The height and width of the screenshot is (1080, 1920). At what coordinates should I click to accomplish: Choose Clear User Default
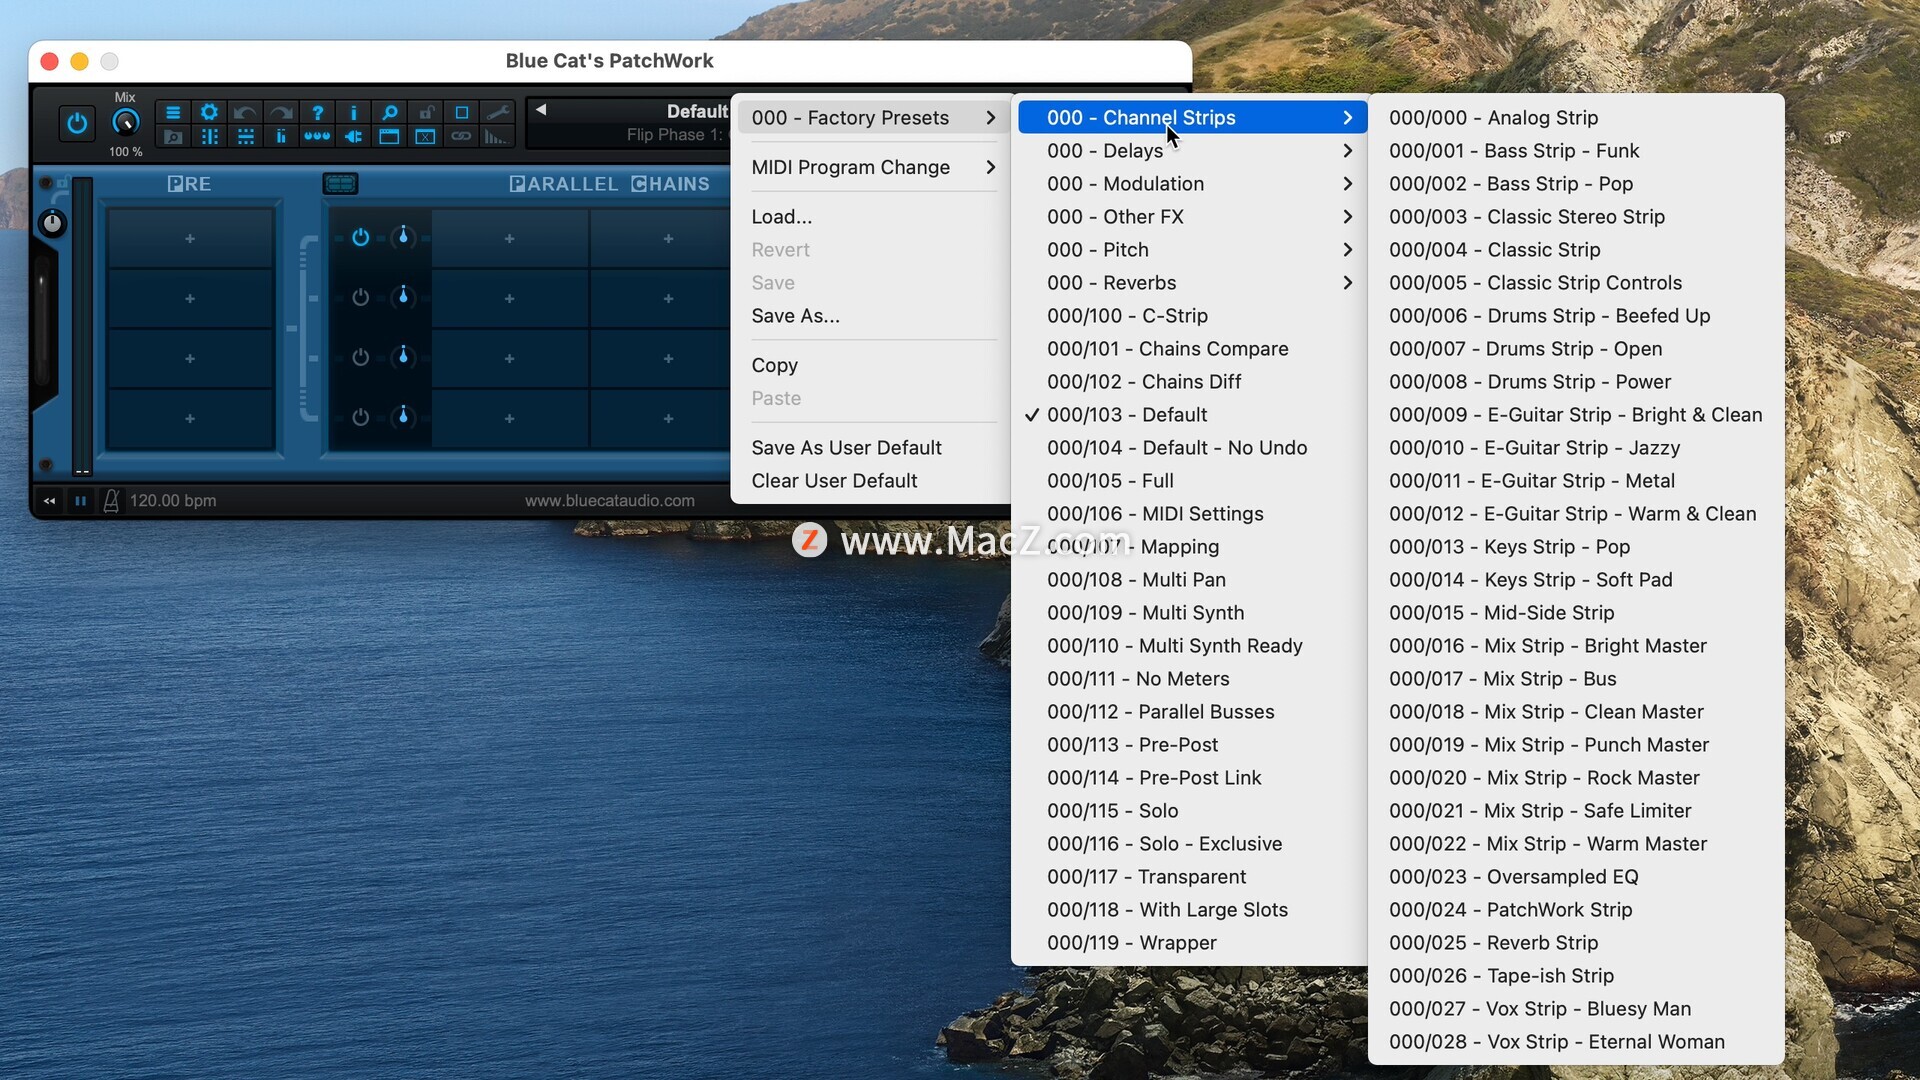click(x=871, y=480)
